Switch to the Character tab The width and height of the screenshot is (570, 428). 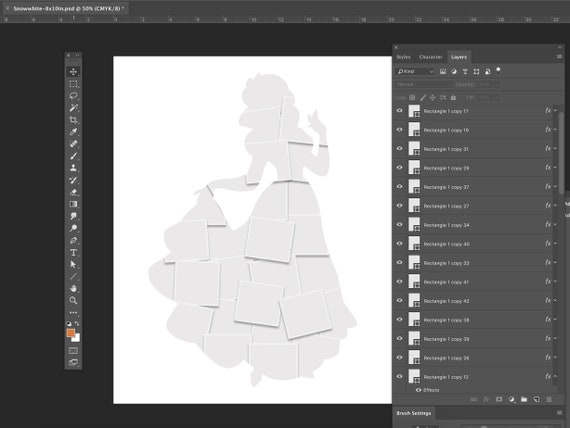pyautogui.click(x=431, y=57)
